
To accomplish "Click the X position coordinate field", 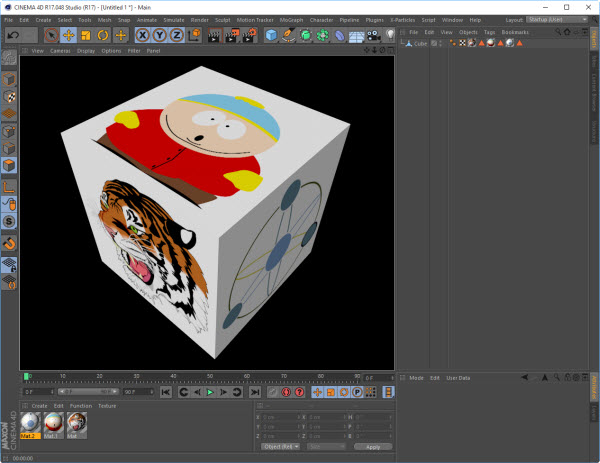I will coord(281,417).
